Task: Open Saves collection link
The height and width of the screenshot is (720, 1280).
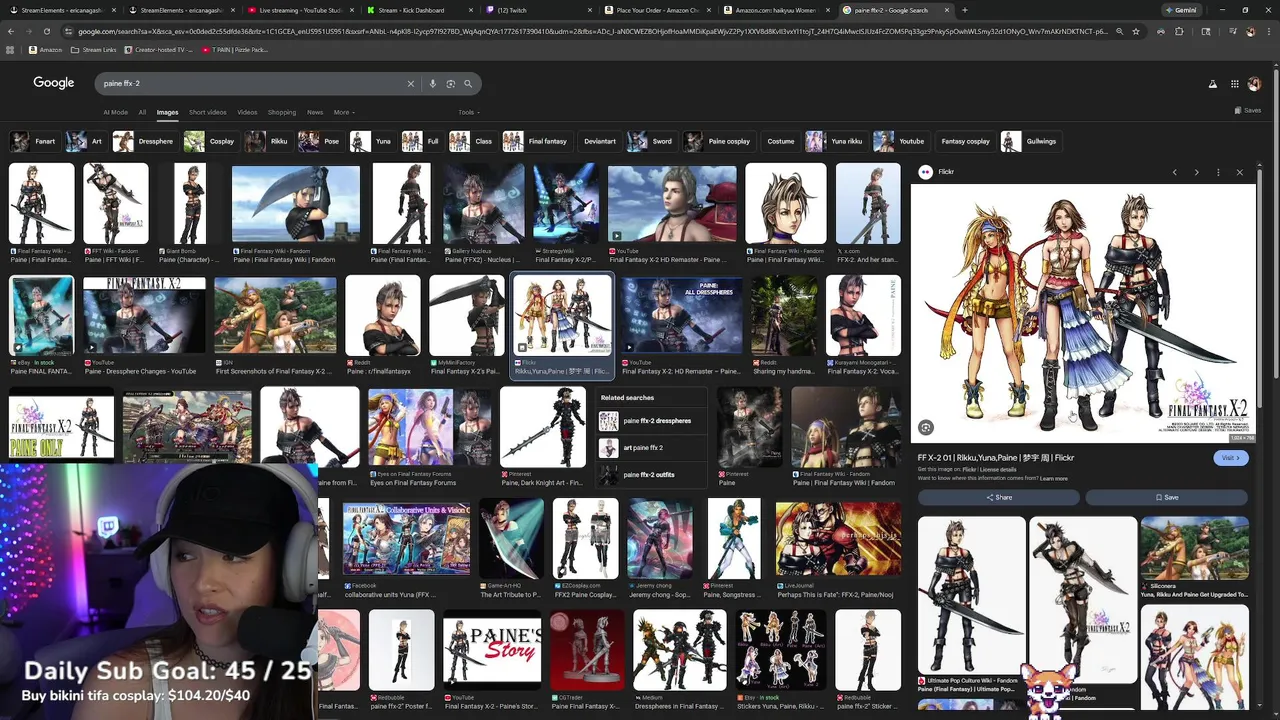Action: click(1248, 110)
